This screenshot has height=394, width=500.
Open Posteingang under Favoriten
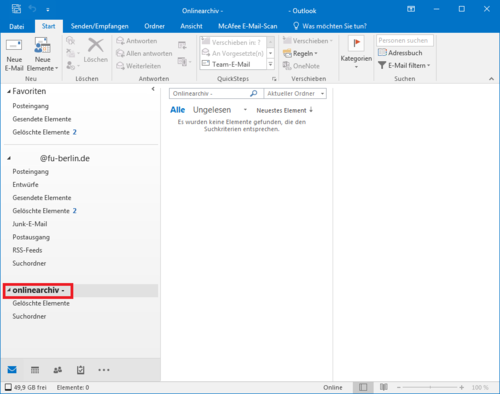pyautogui.click(x=31, y=106)
